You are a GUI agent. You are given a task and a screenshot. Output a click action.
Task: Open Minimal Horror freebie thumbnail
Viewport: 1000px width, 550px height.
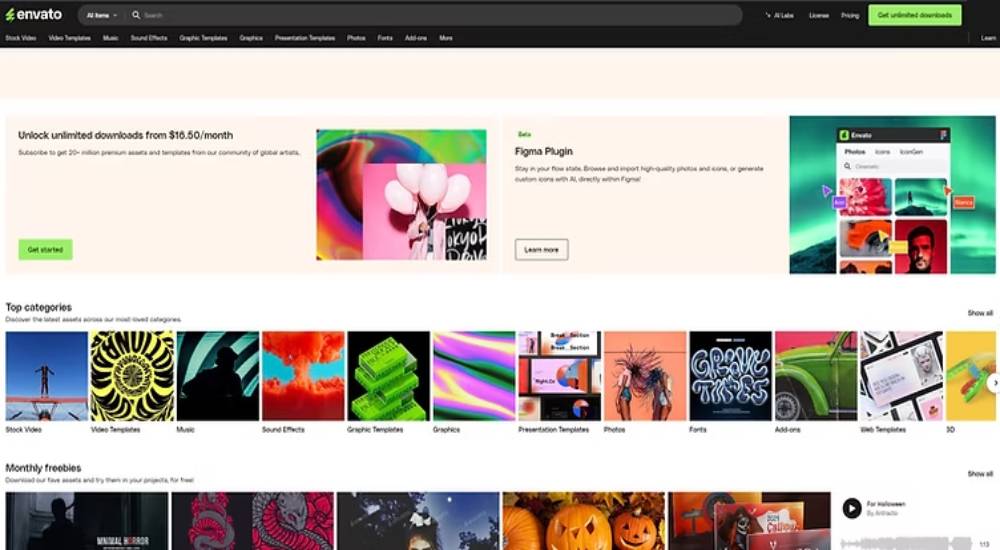coord(87,521)
